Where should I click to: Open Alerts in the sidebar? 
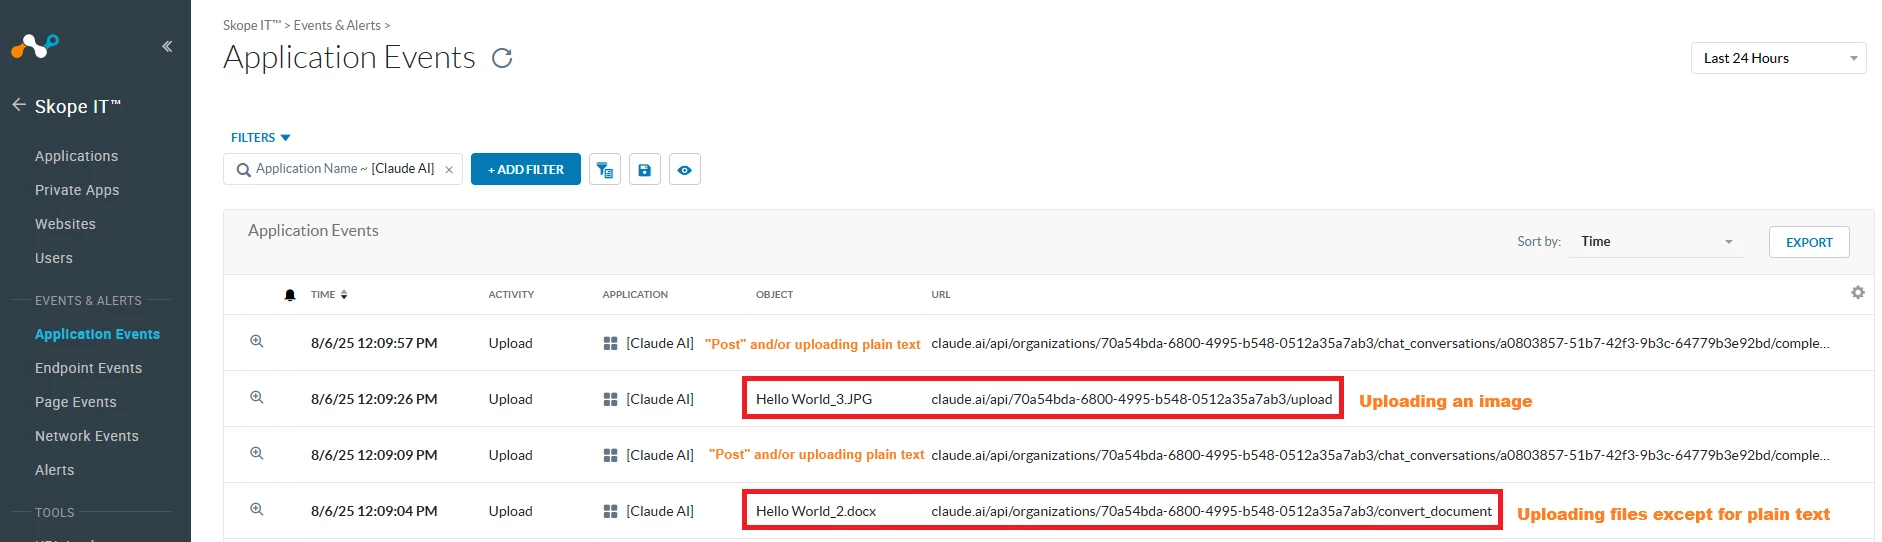point(54,470)
